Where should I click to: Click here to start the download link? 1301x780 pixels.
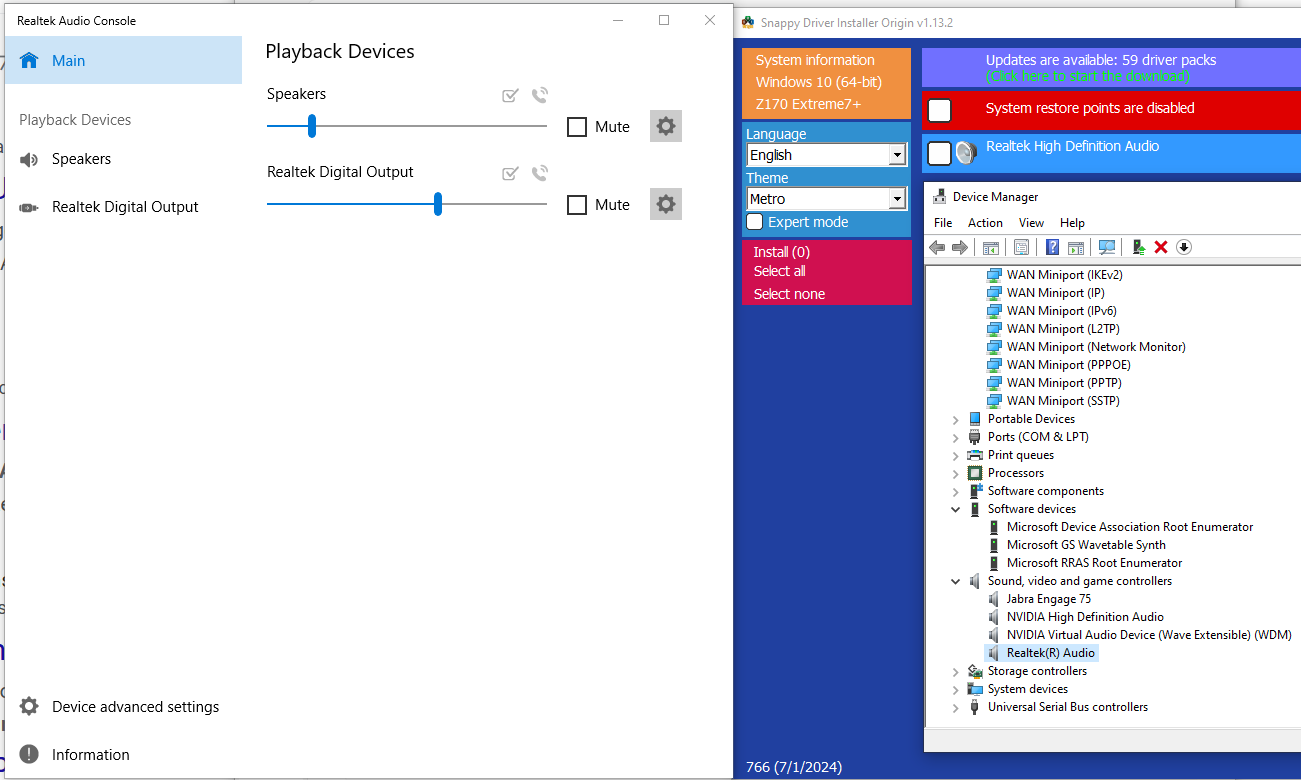[1087, 76]
